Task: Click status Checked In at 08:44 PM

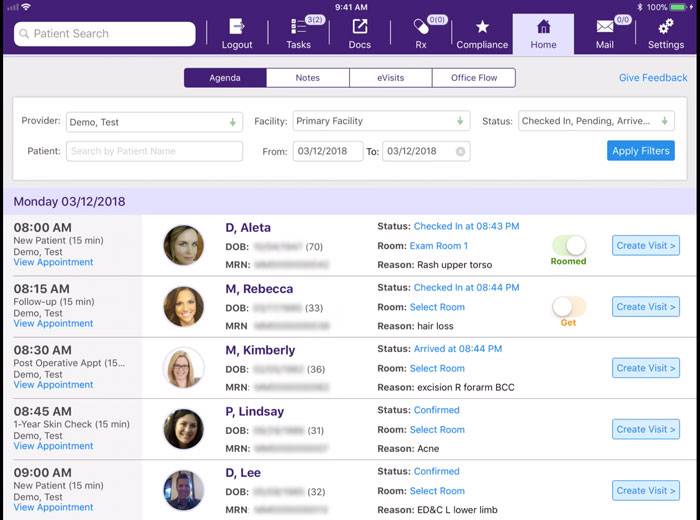Action: [x=466, y=287]
